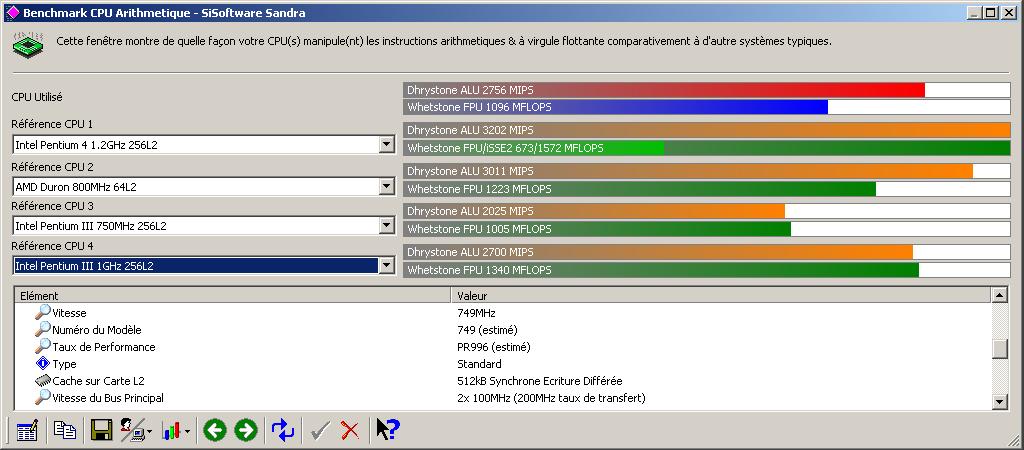The height and width of the screenshot is (450, 1024).
Task: Click the blue info icon beside Type
Action: tap(43, 363)
